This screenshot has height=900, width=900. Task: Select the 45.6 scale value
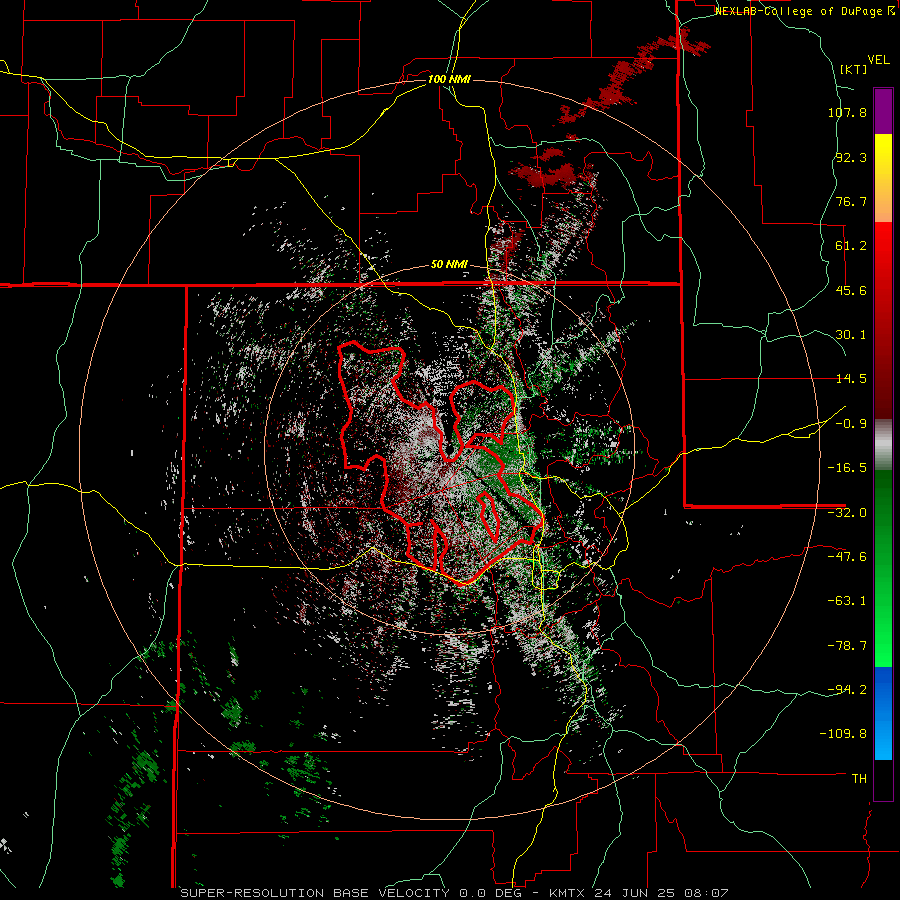pyautogui.click(x=851, y=290)
